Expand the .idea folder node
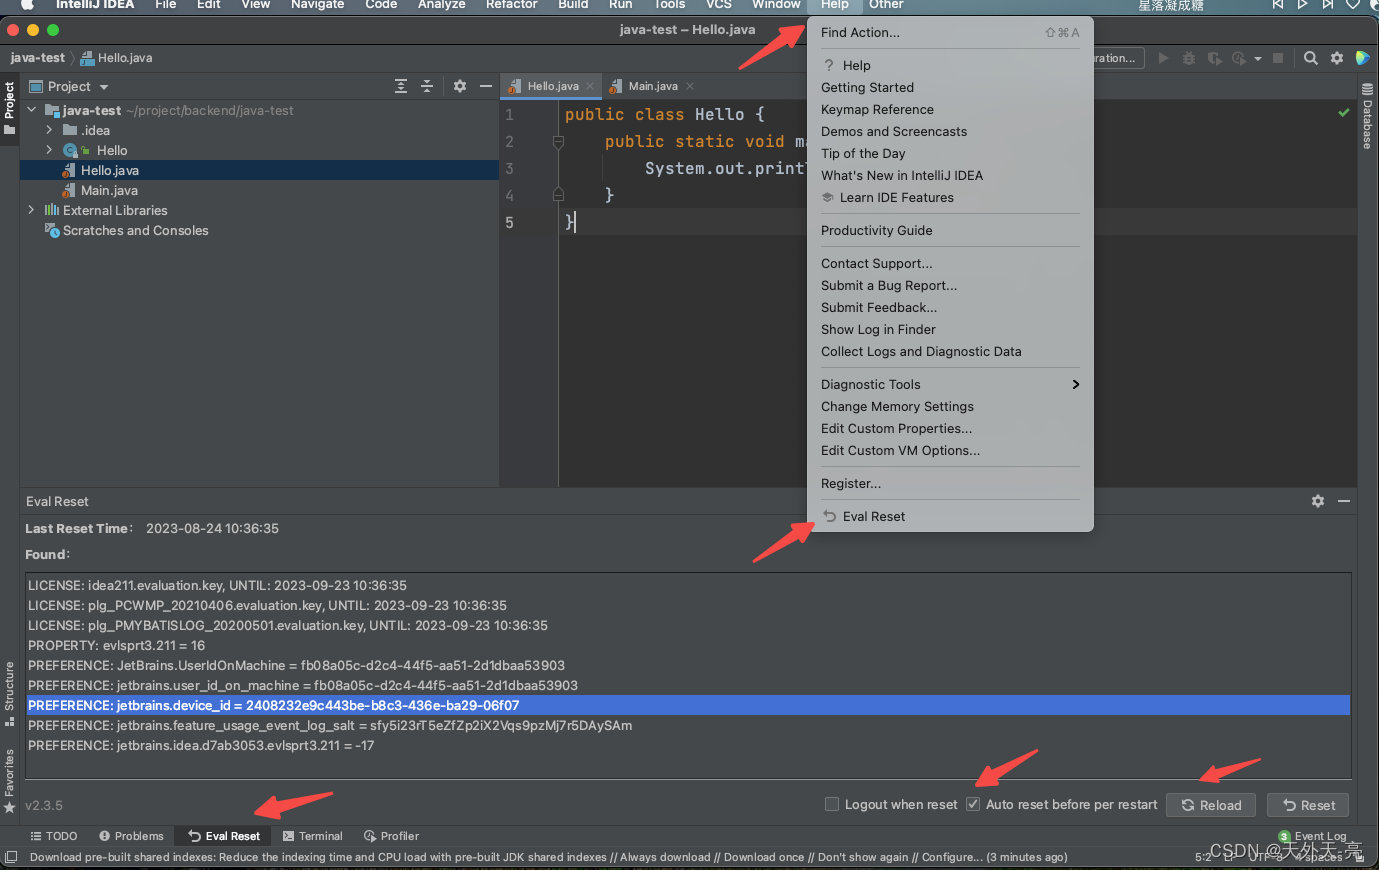 click(x=49, y=130)
